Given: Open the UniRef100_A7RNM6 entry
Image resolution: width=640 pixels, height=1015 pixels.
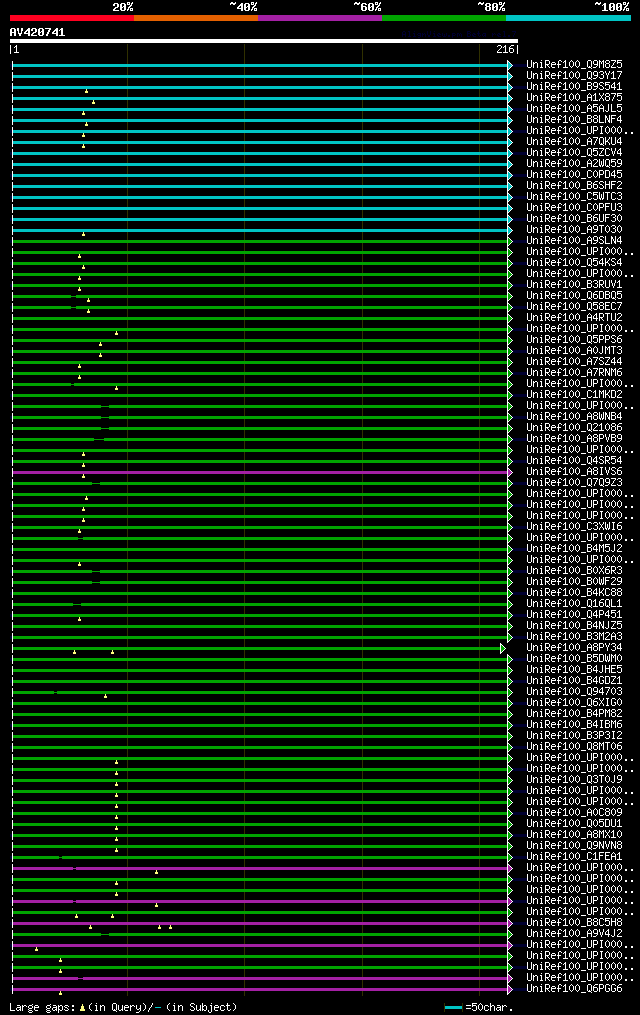Looking at the screenshot, I should [574, 373].
